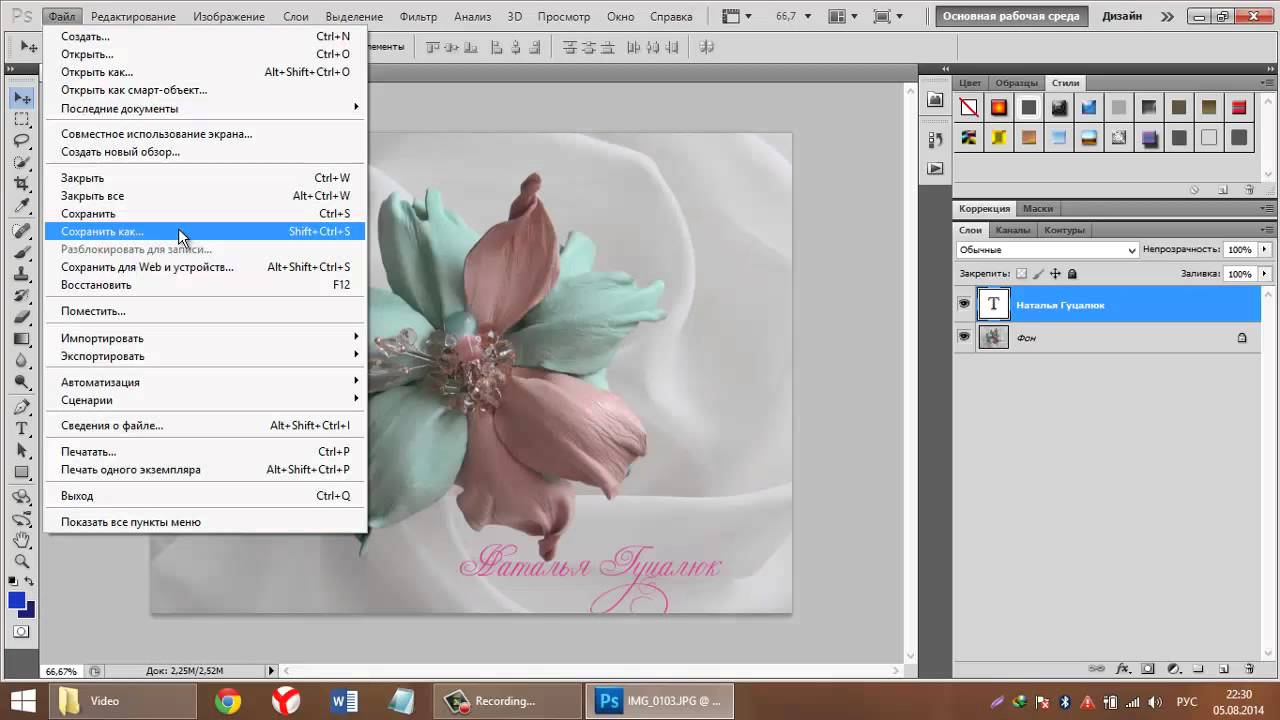Image resolution: width=1280 pixels, height=720 pixels.
Task: Select the Pen tool
Action: click(21, 408)
